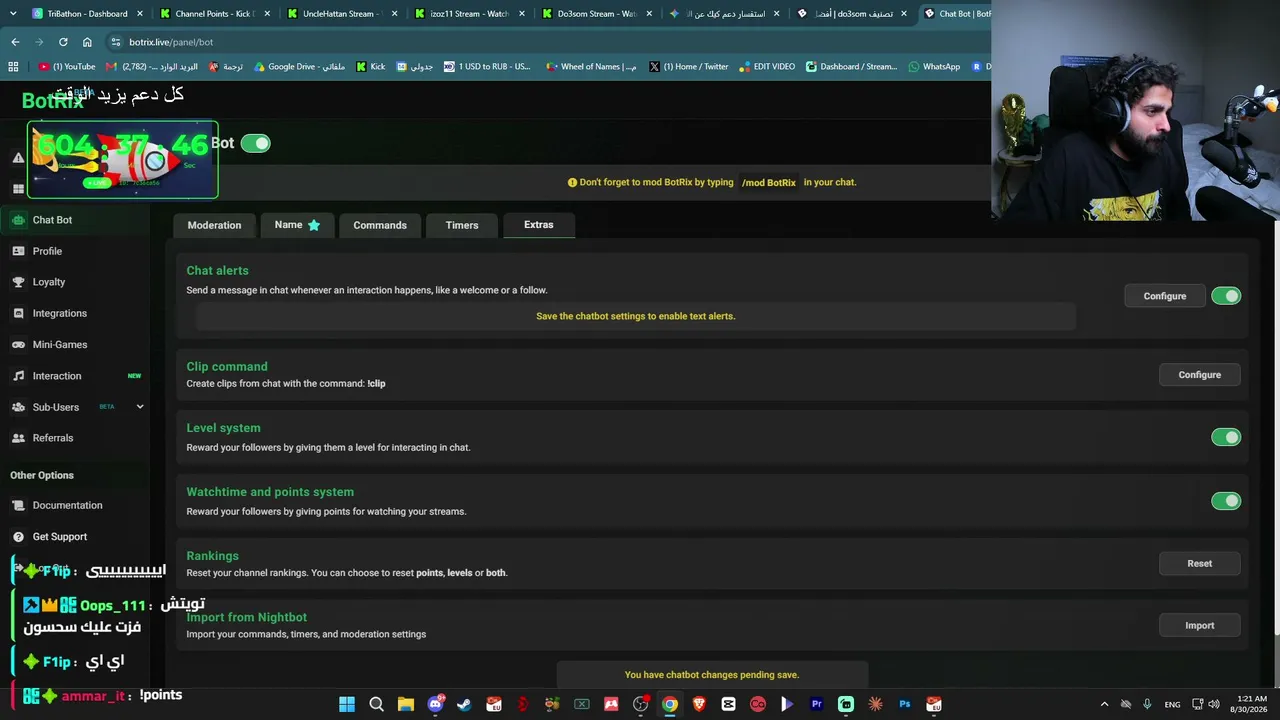The image size is (1280, 720).
Task: Switch to the Commands tab
Action: point(380,225)
